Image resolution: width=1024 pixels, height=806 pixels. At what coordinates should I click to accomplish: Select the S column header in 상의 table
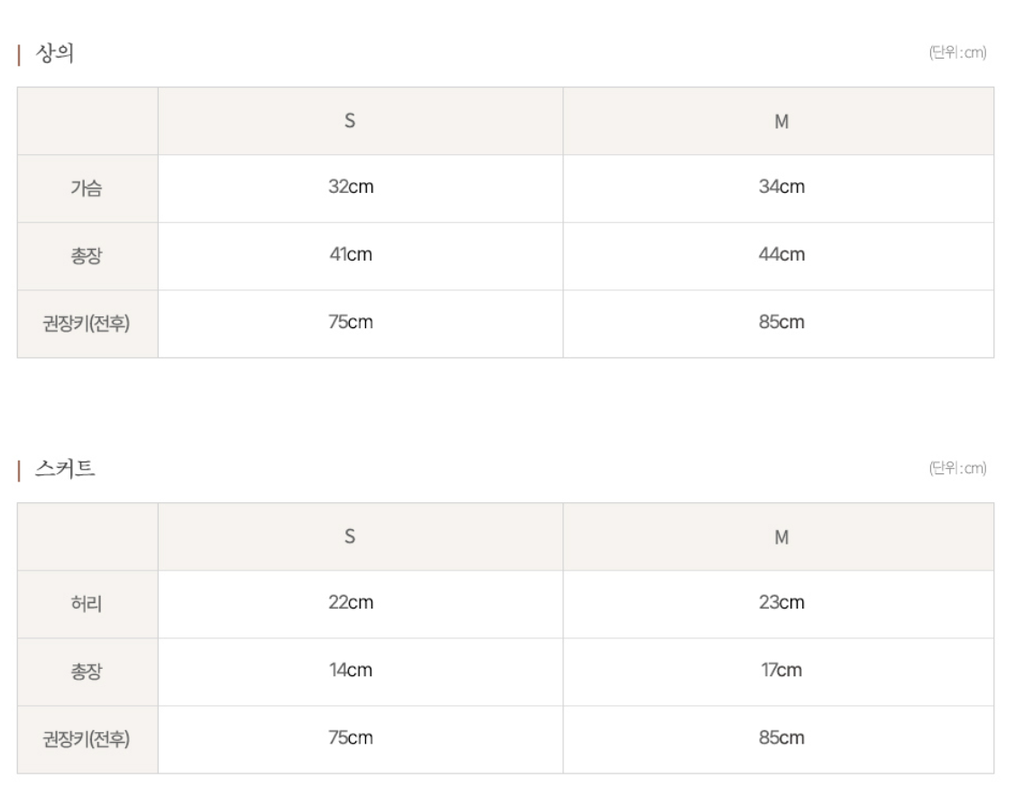pyautogui.click(x=350, y=121)
